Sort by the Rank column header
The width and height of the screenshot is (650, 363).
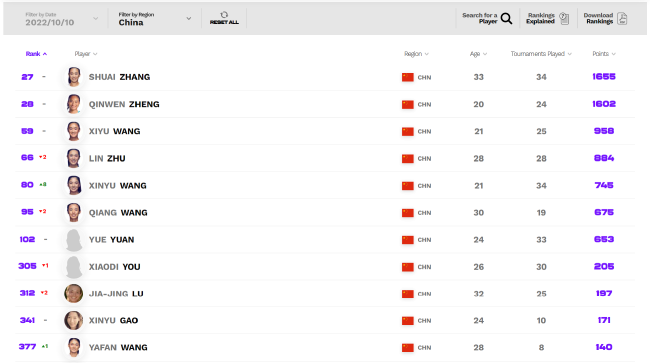pos(36,54)
